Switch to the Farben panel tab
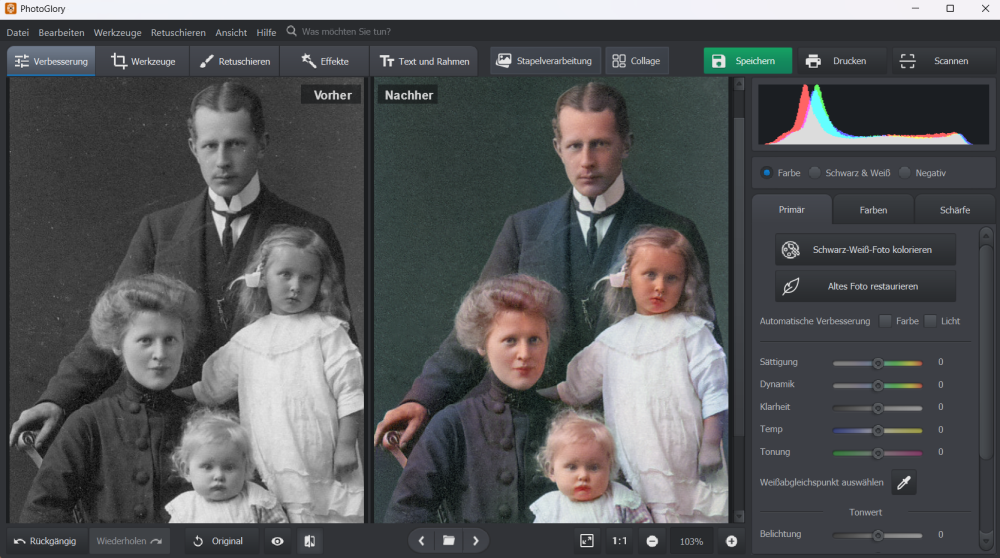 pyautogui.click(x=873, y=210)
